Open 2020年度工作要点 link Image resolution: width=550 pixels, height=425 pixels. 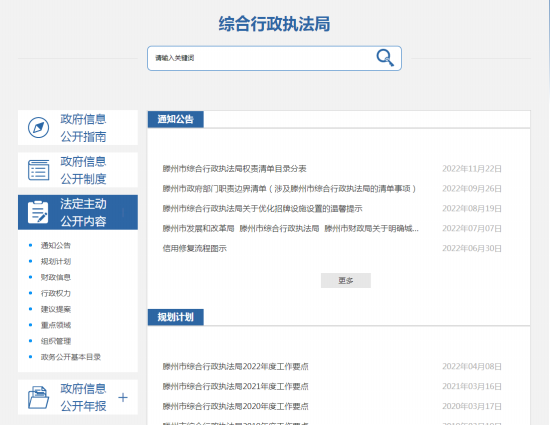[x=235, y=406]
